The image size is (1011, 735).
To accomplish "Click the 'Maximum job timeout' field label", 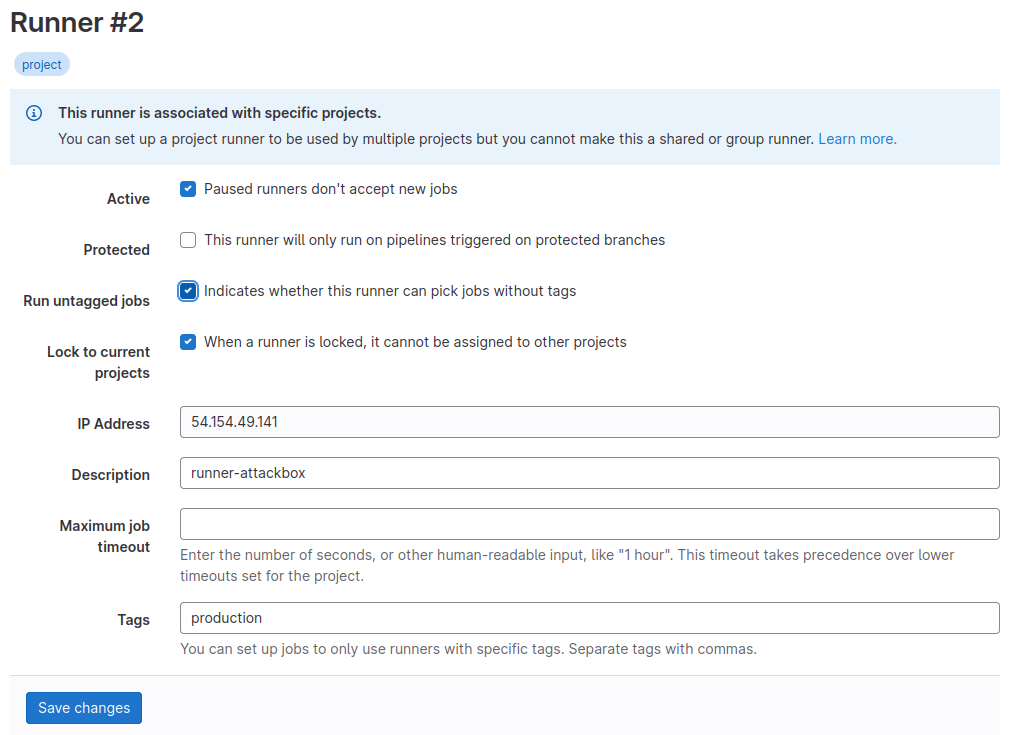I will pos(104,536).
